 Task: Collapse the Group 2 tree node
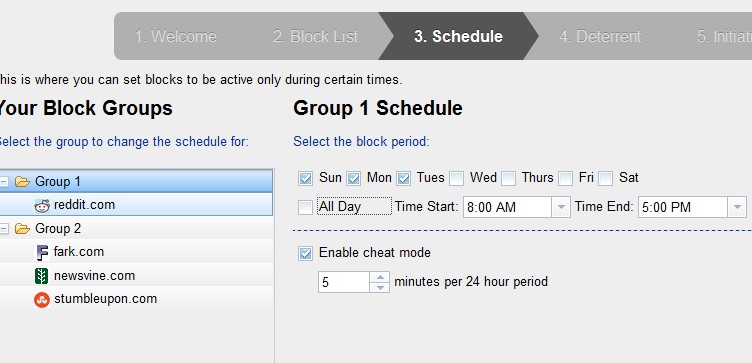tap(4, 229)
